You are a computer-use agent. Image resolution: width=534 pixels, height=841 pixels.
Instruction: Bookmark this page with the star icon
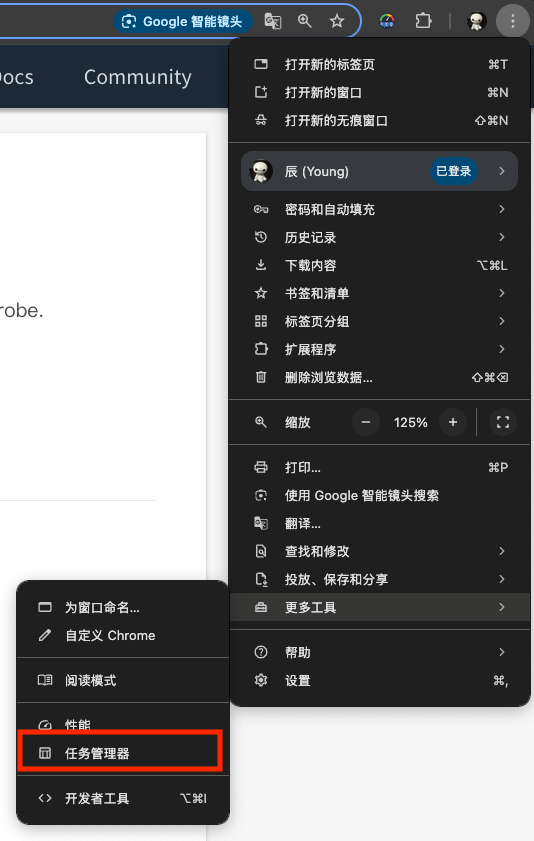coord(337,21)
